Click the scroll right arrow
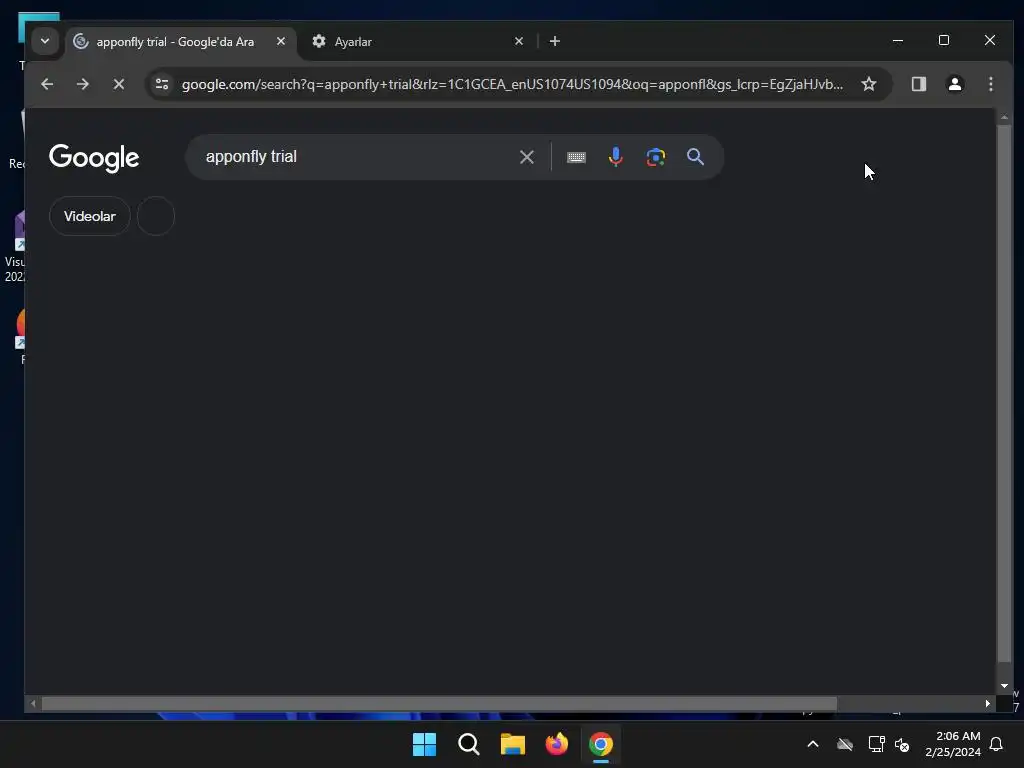Viewport: 1024px width, 768px height. [x=987, y=703]
